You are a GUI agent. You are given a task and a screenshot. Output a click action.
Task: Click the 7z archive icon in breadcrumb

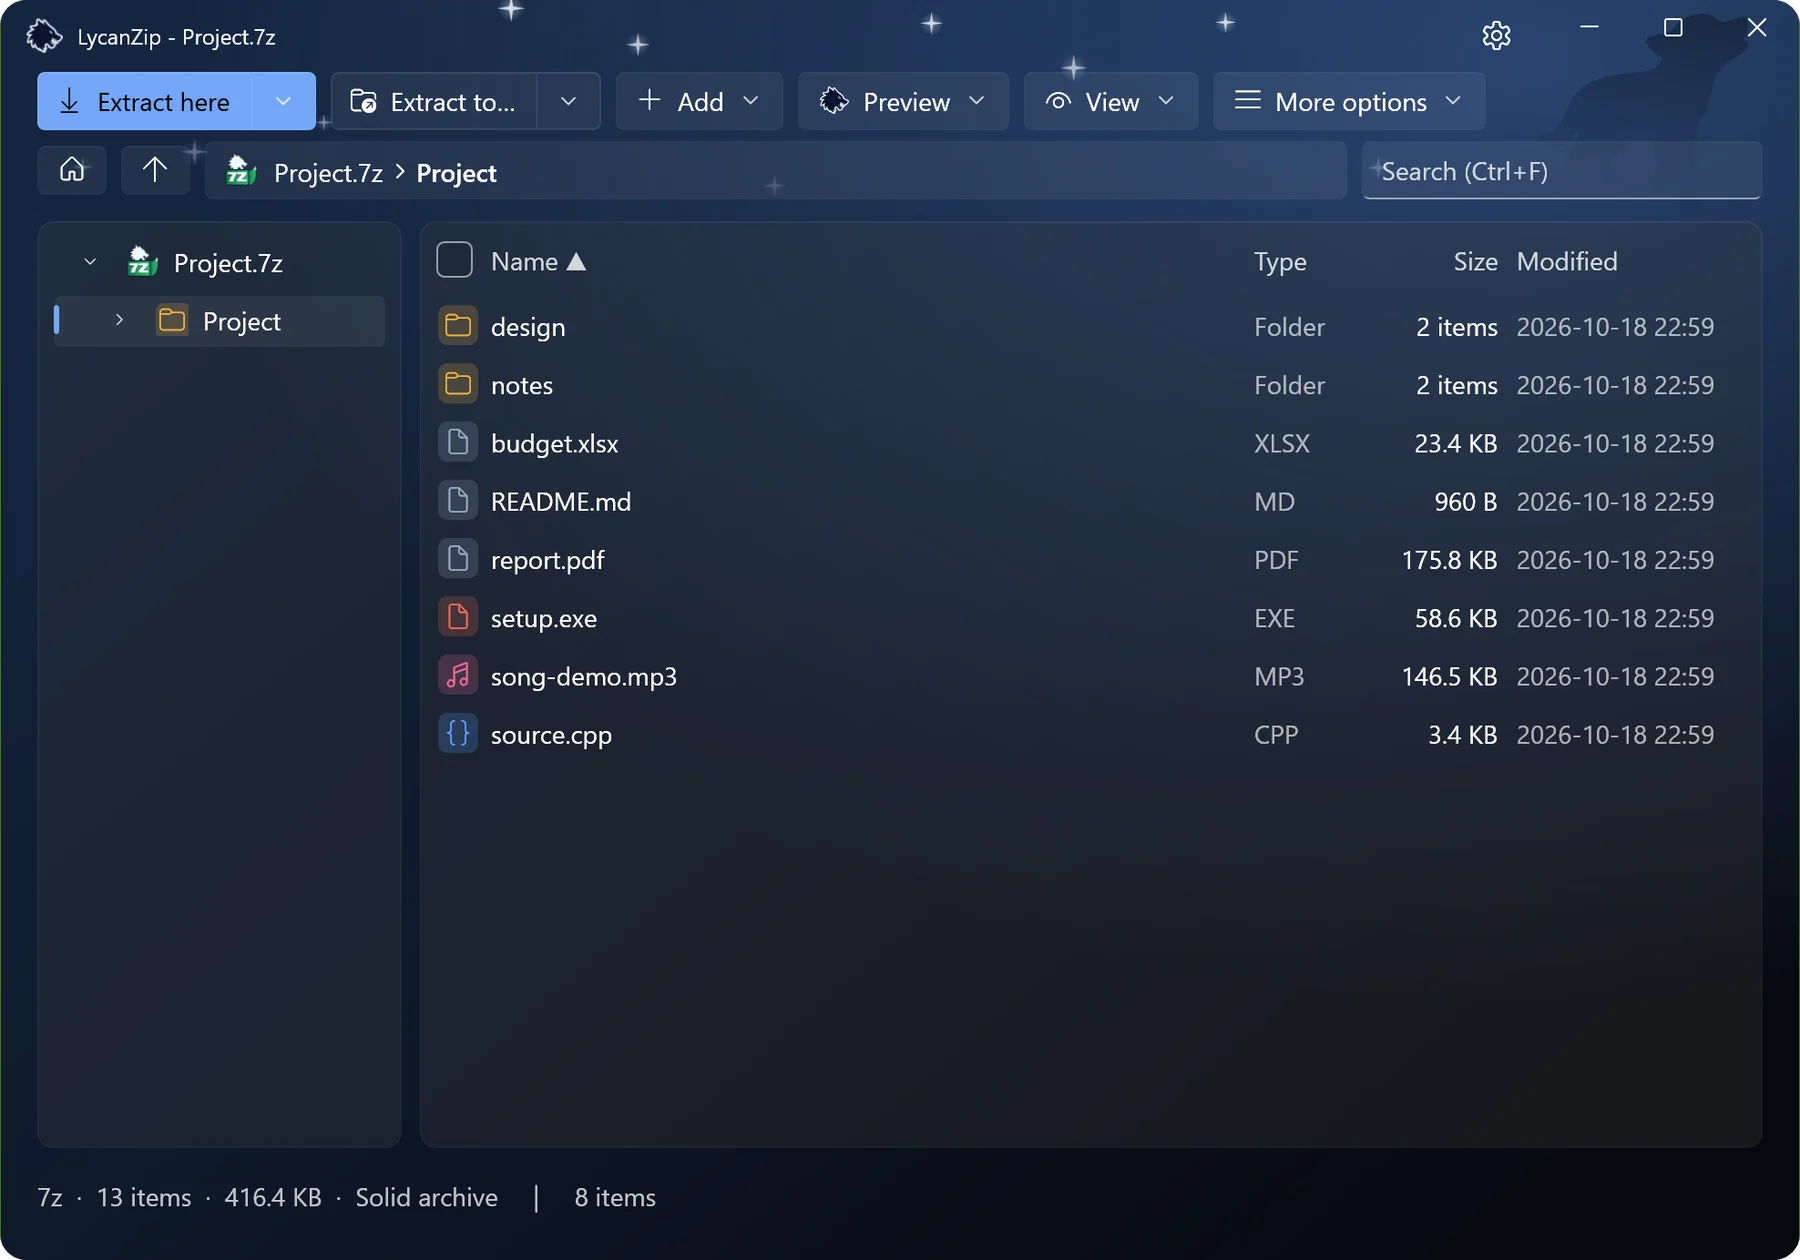click(241, 171)
